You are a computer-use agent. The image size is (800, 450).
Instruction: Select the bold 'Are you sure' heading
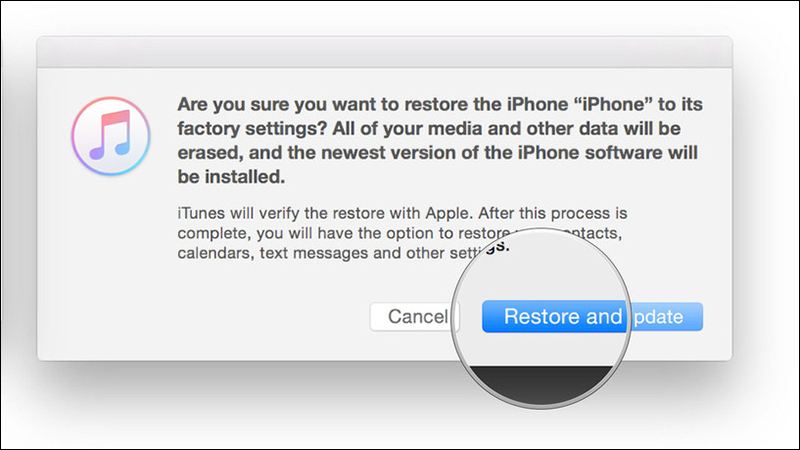pyautogui.click(x=440, y=140)
